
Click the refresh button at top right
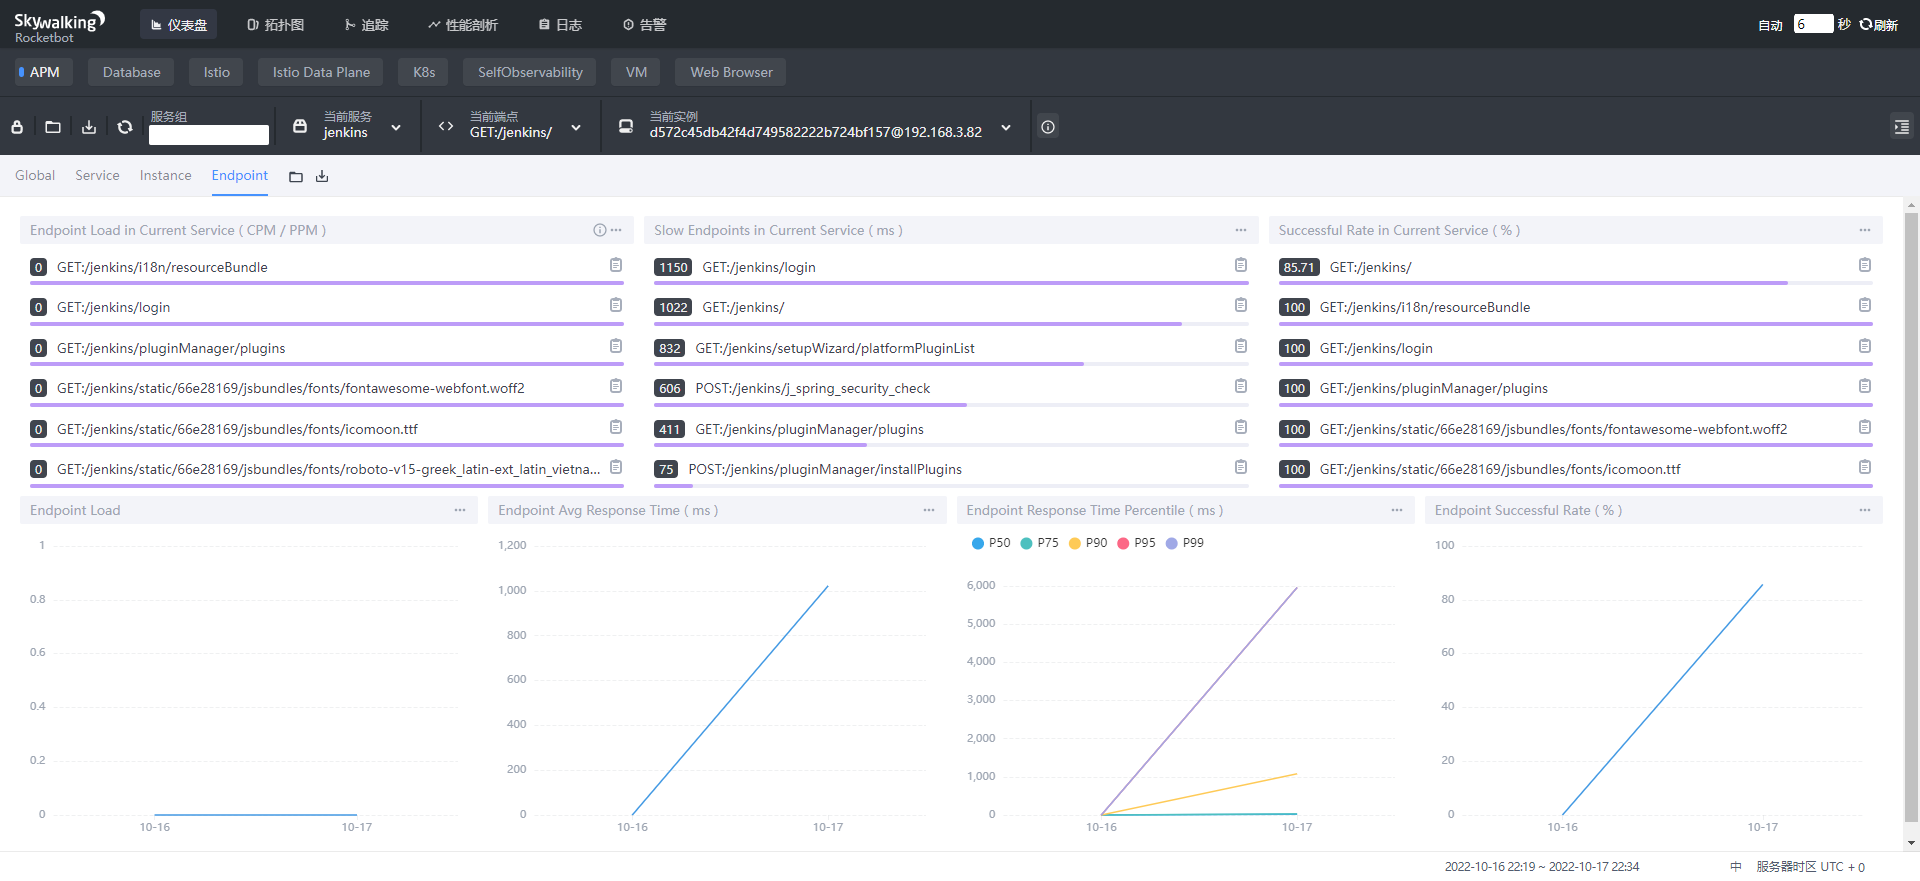(1879, 25)
